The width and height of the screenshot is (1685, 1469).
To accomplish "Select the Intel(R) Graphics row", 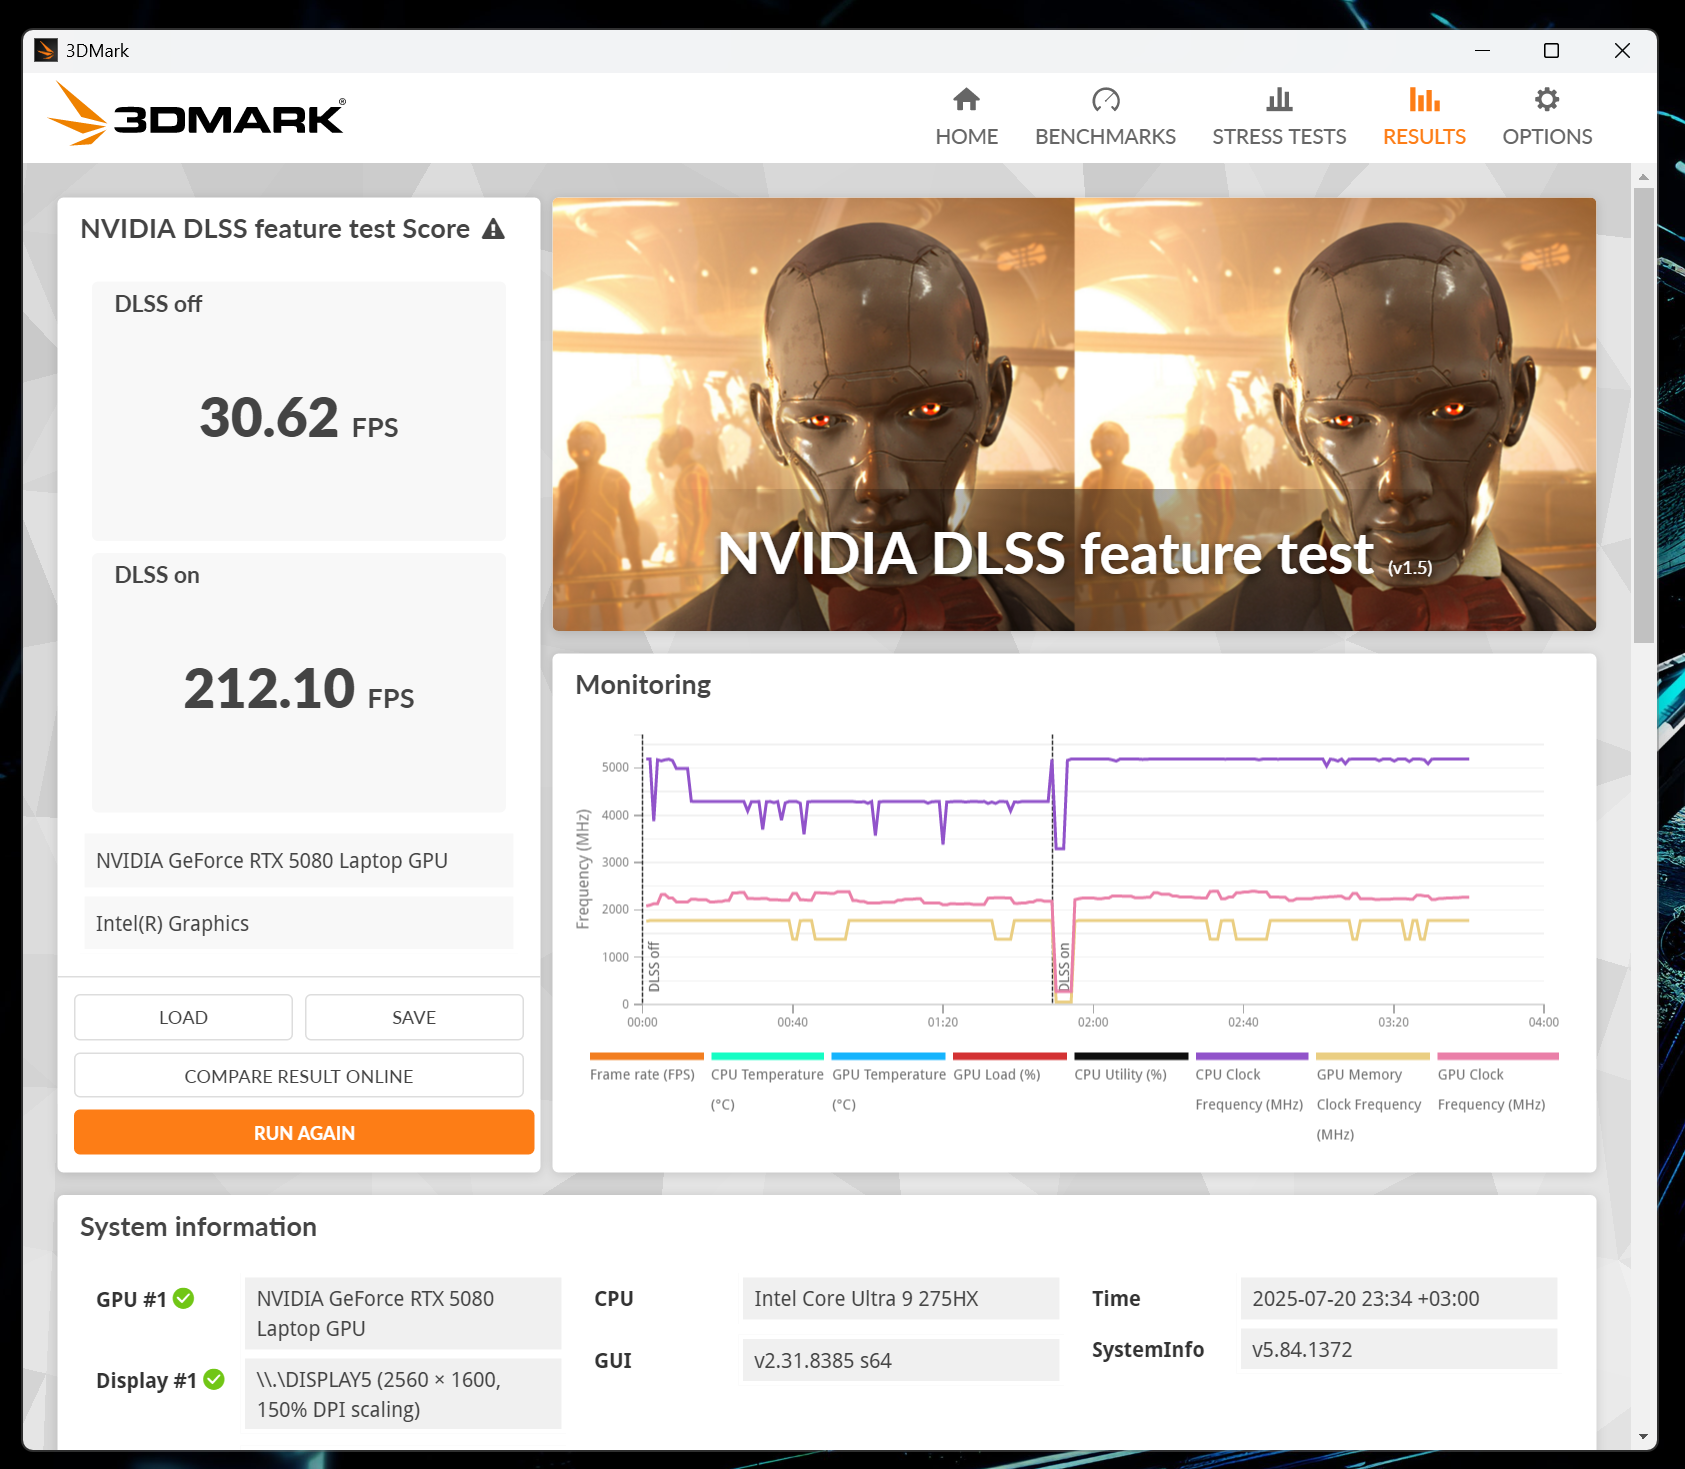I will pyautogui.click(x=298, y=923).
